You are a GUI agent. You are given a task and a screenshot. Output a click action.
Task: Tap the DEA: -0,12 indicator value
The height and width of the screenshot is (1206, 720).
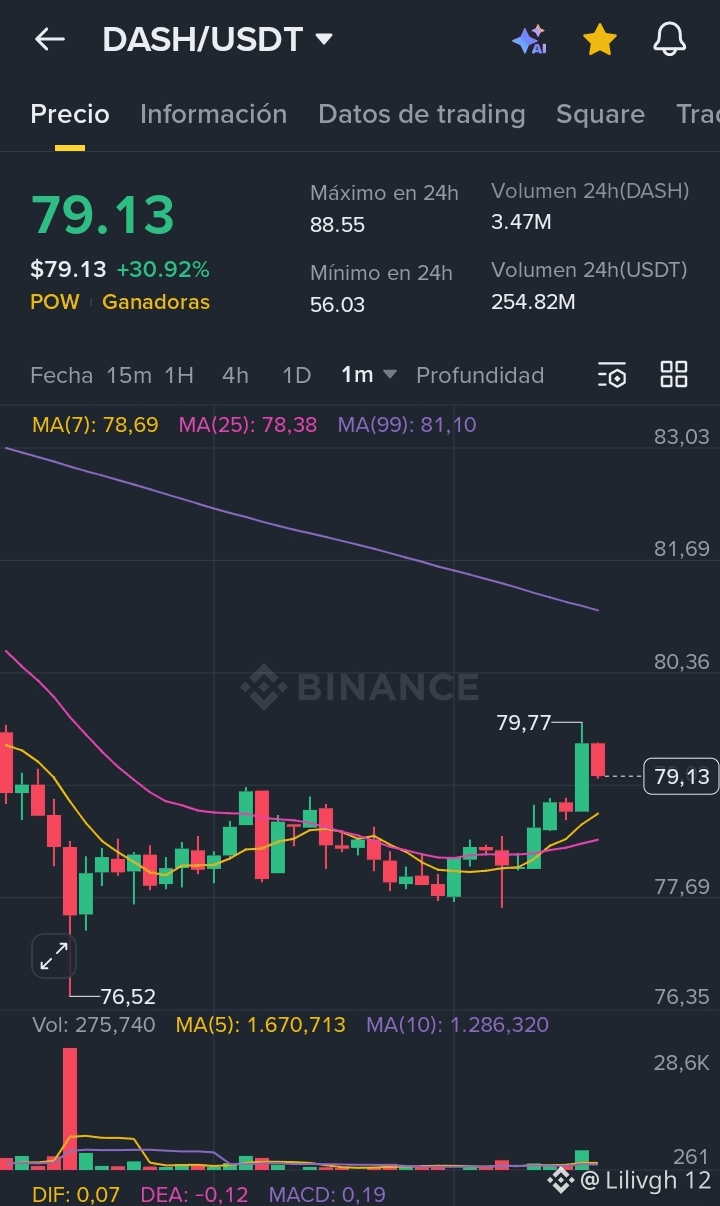194,1194
